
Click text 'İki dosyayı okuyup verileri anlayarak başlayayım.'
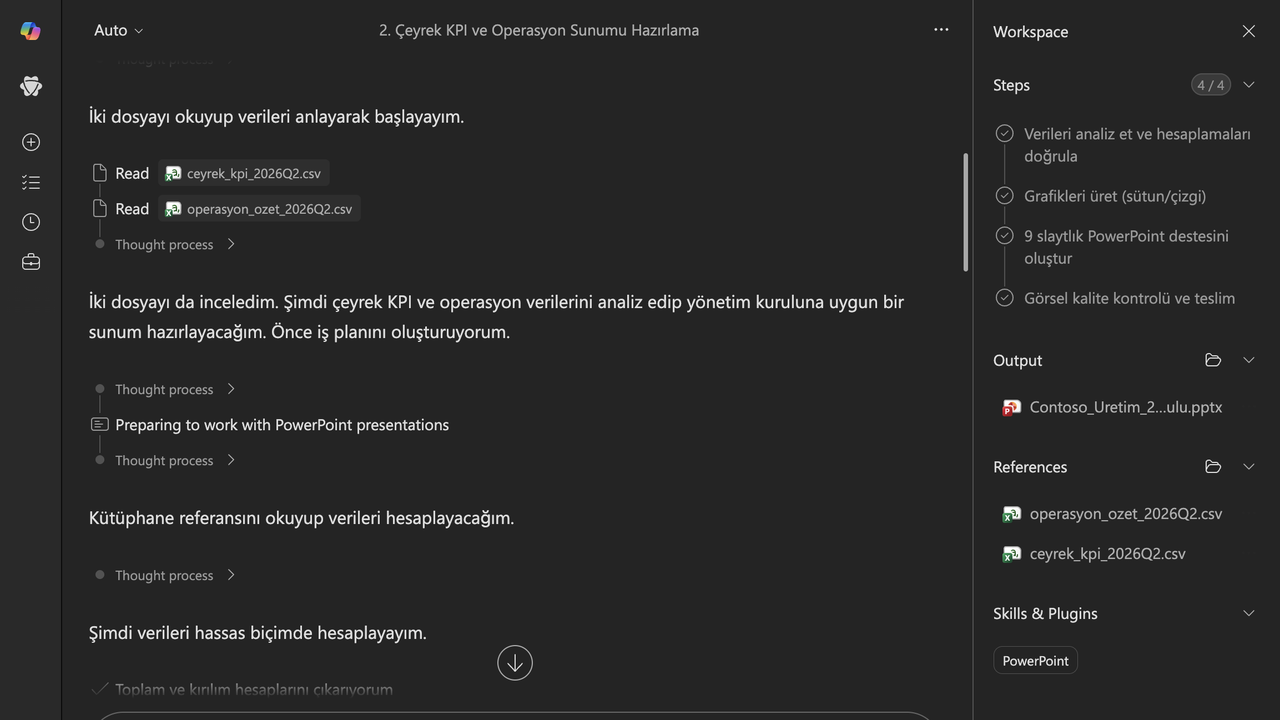[276, 117]
